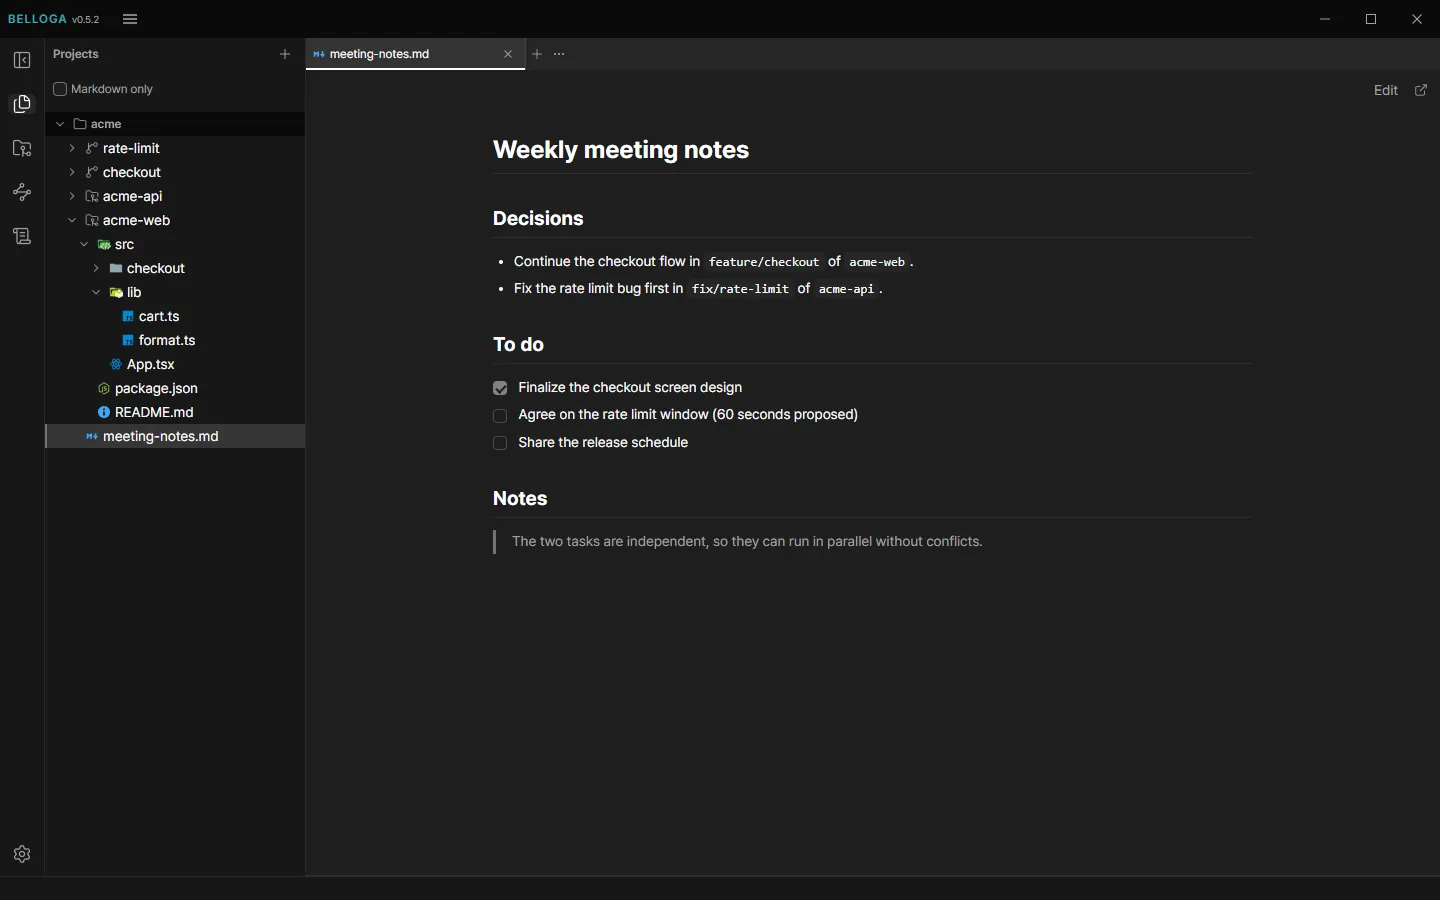This screenshot has width=1440, height=900.
Task: Click the To do heading
Action: point(518,344)
